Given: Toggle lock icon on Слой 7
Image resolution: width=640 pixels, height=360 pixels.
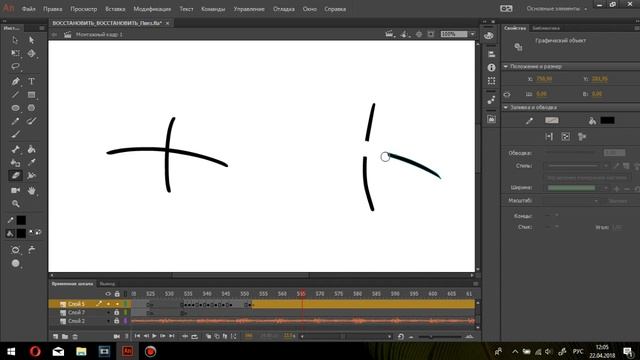Looking at the screenshot, I should (117, 313).
